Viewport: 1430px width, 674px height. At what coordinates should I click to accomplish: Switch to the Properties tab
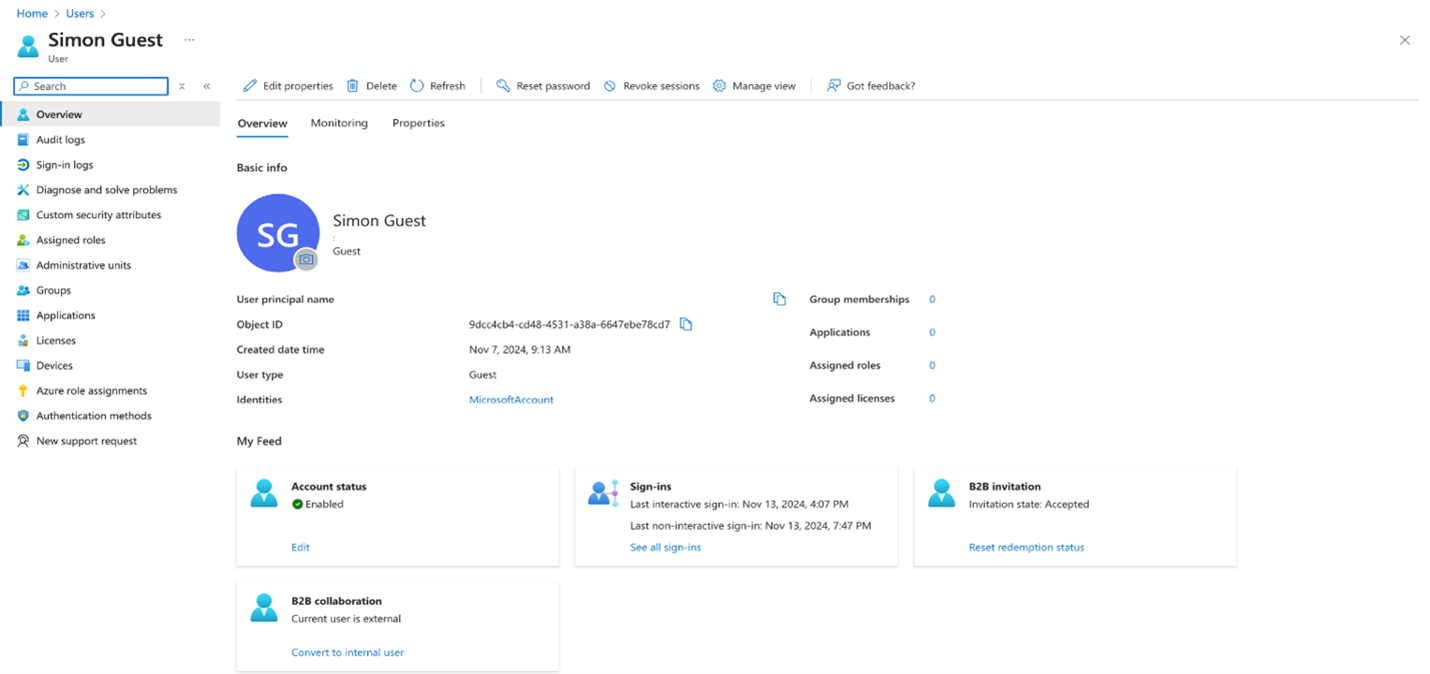click(418, 122)
